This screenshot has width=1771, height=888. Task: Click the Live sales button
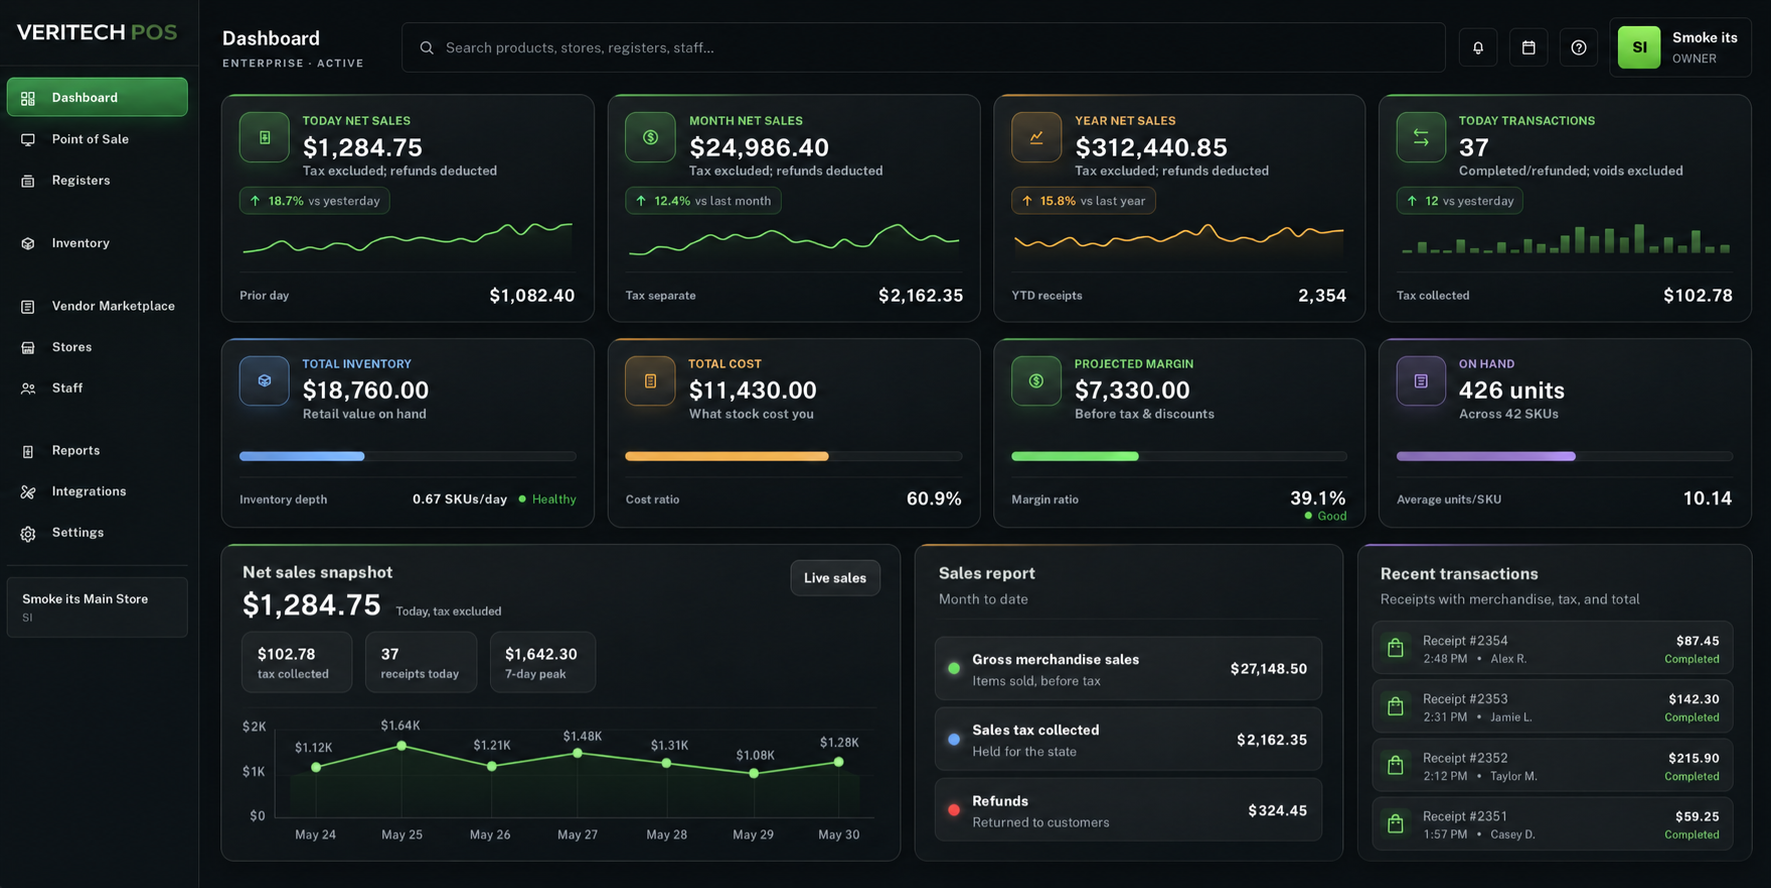tap(835, 578)
